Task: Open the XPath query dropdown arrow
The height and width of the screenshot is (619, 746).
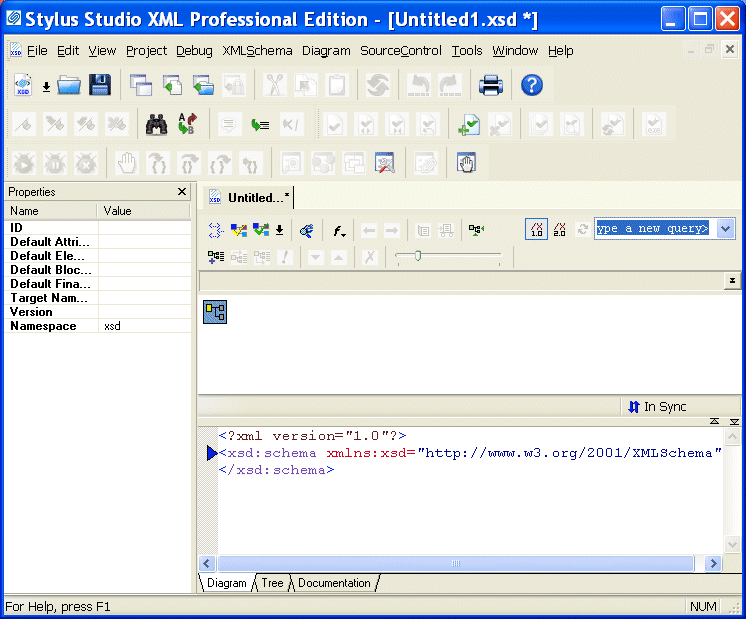Action: pyautogui.click(x=726, y=229)
